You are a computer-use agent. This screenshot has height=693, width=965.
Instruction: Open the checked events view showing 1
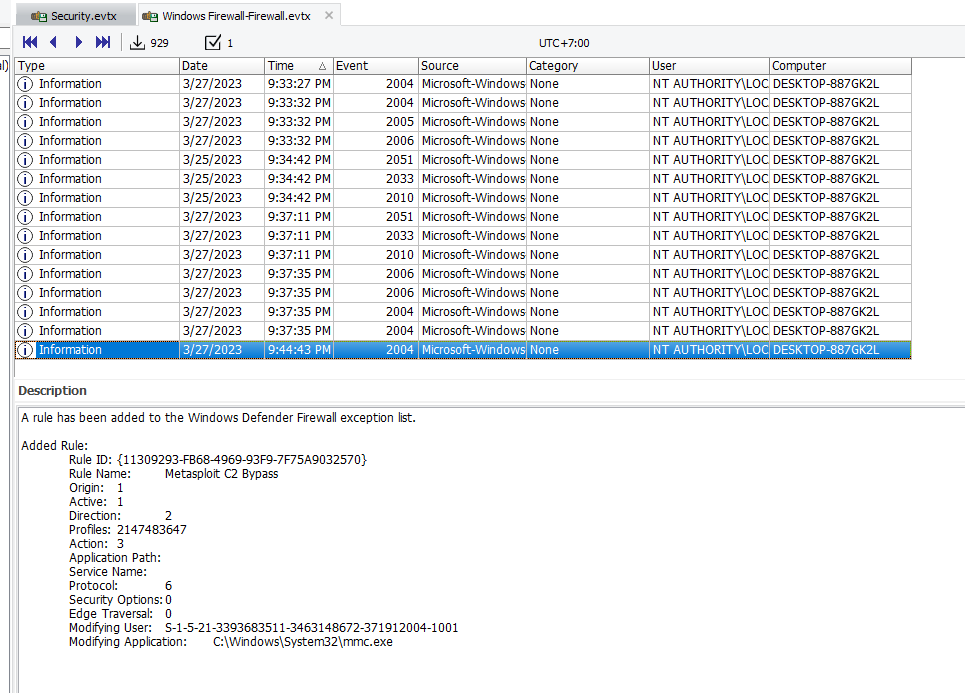(x=213, y=42)
